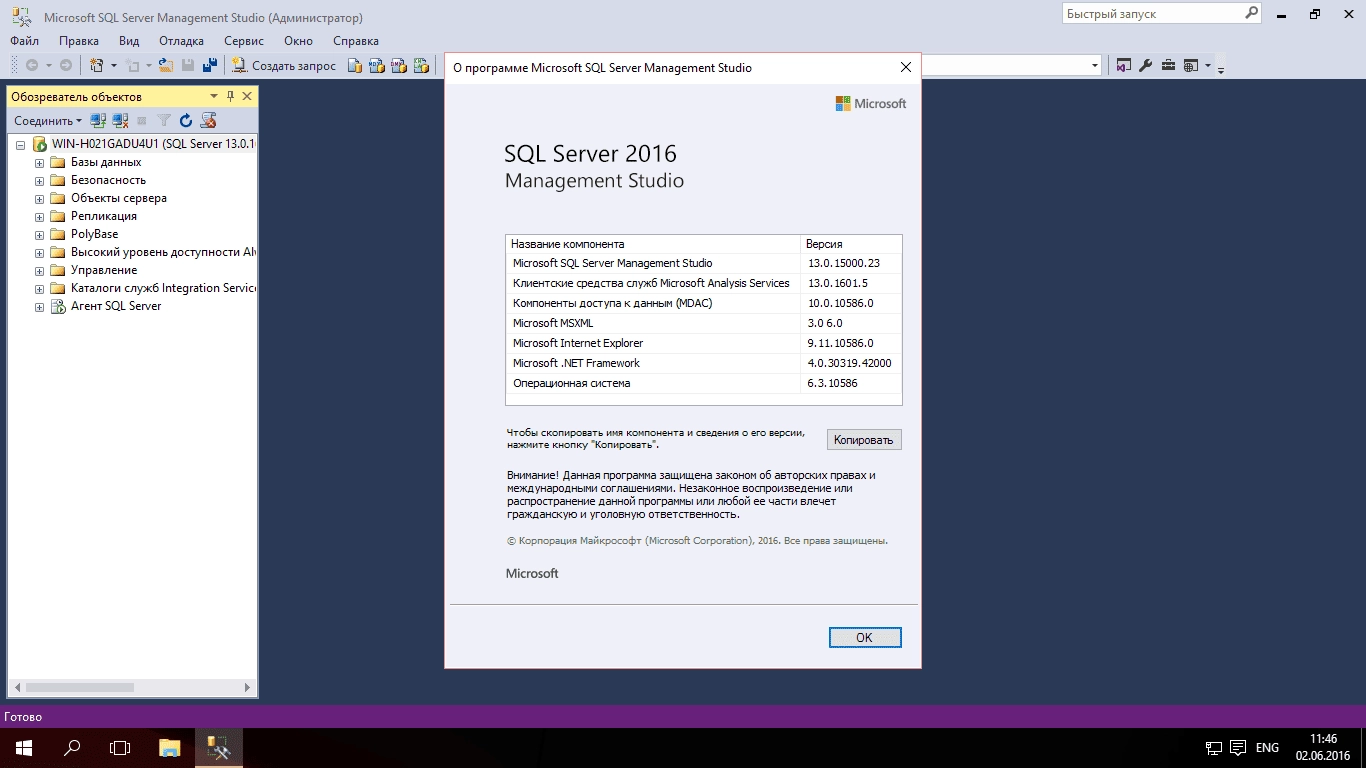Select the WIN-H021GADU4U1 server tree item
1366x768 pixels.
(x=153, y=144)
